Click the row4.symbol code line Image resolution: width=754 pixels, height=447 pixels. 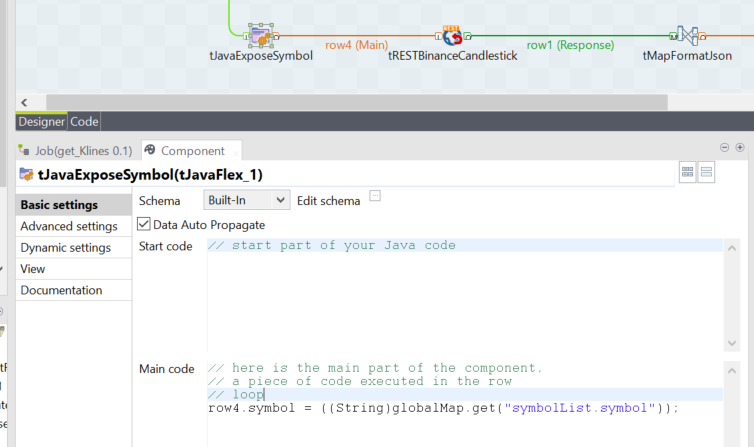pos(443,408)
